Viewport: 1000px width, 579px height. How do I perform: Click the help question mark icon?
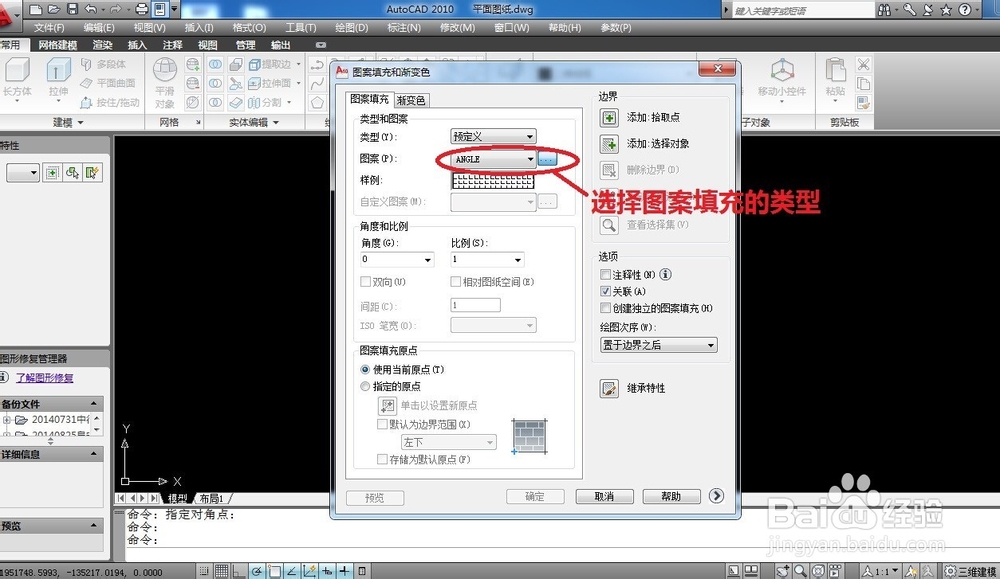coord(964,10)
